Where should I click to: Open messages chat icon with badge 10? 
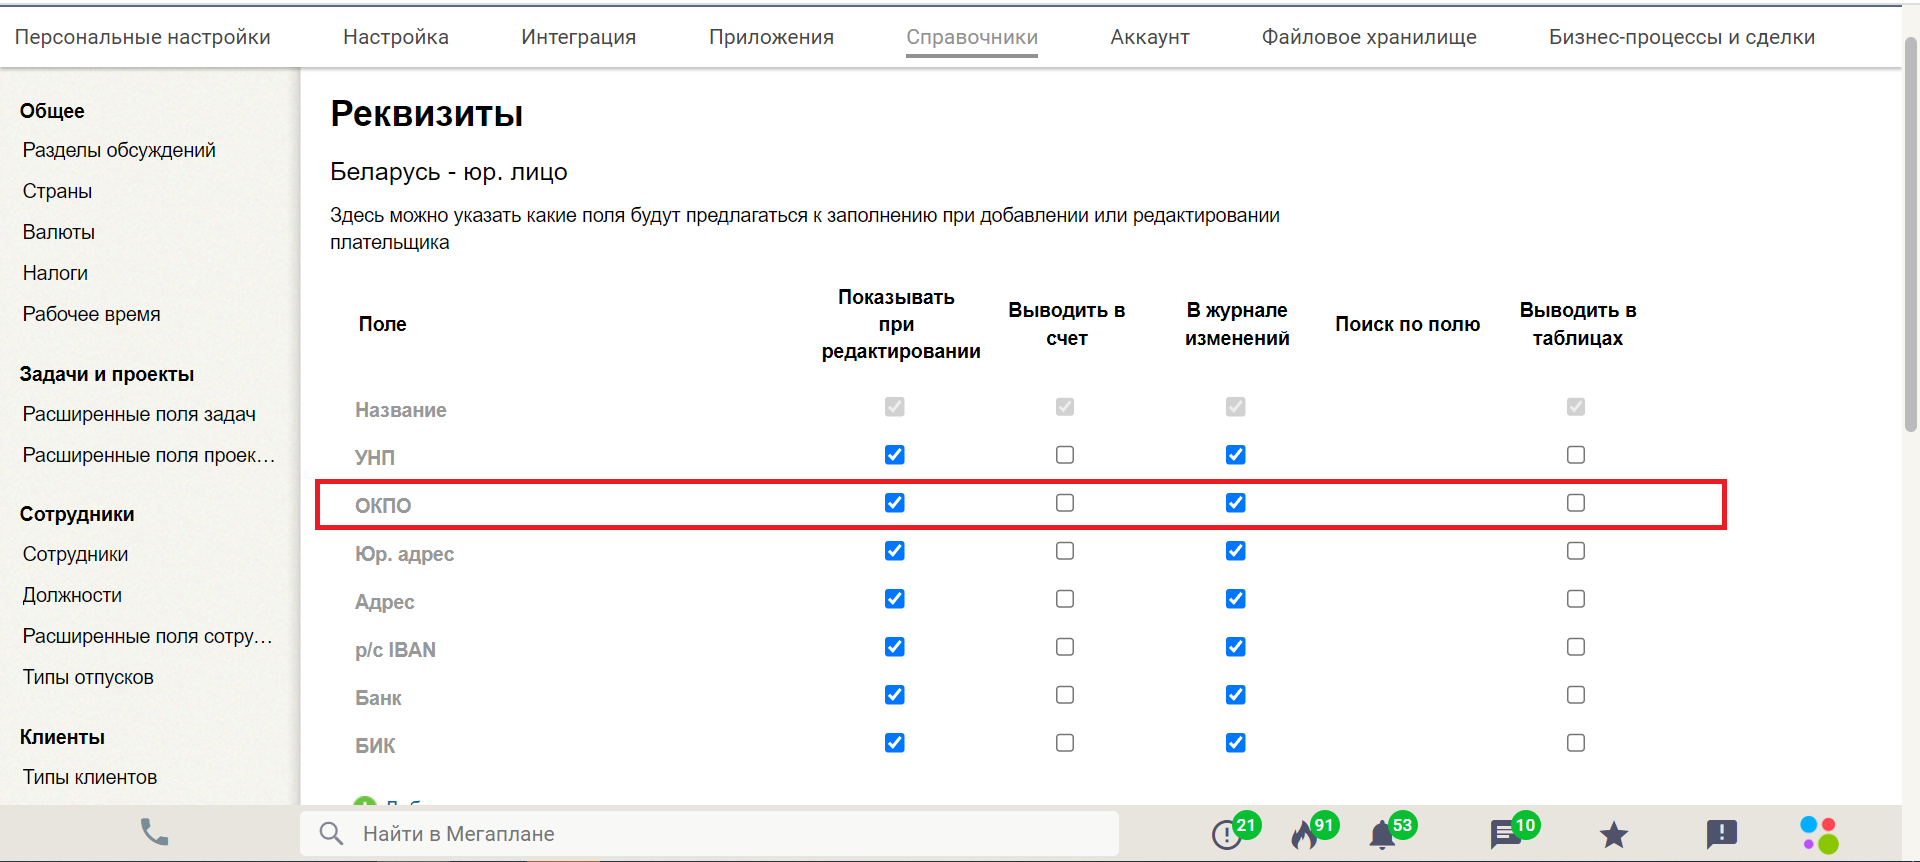[x=1505, y=834]
